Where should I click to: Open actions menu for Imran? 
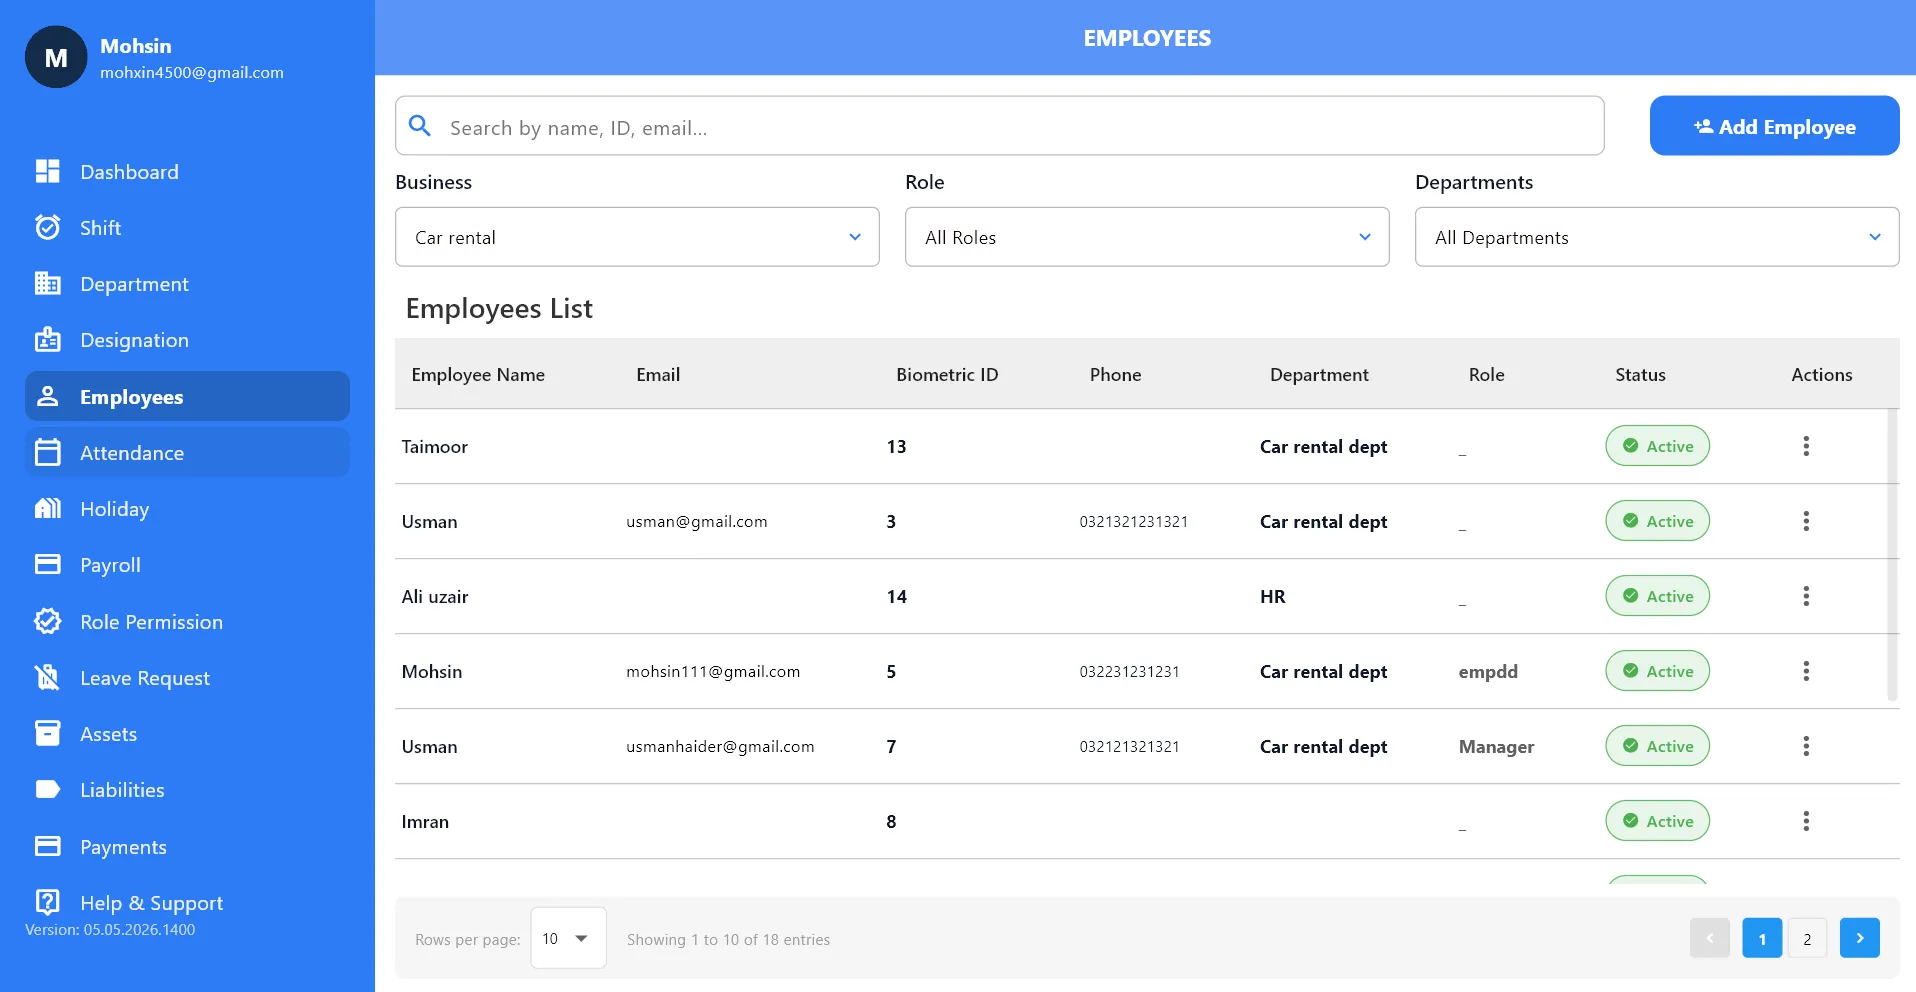tap(1806, 821)
